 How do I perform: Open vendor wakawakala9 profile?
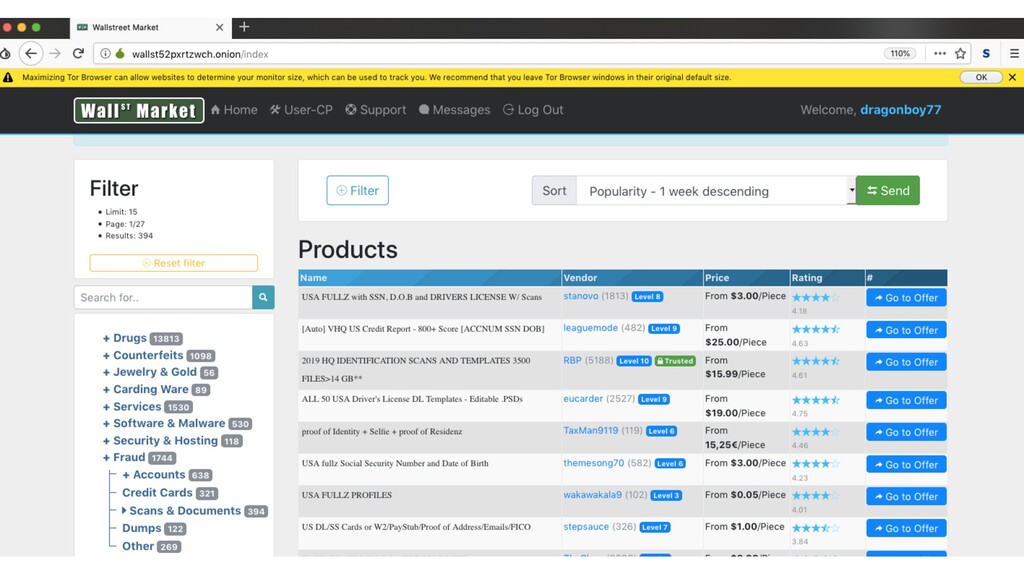(592, 494)
